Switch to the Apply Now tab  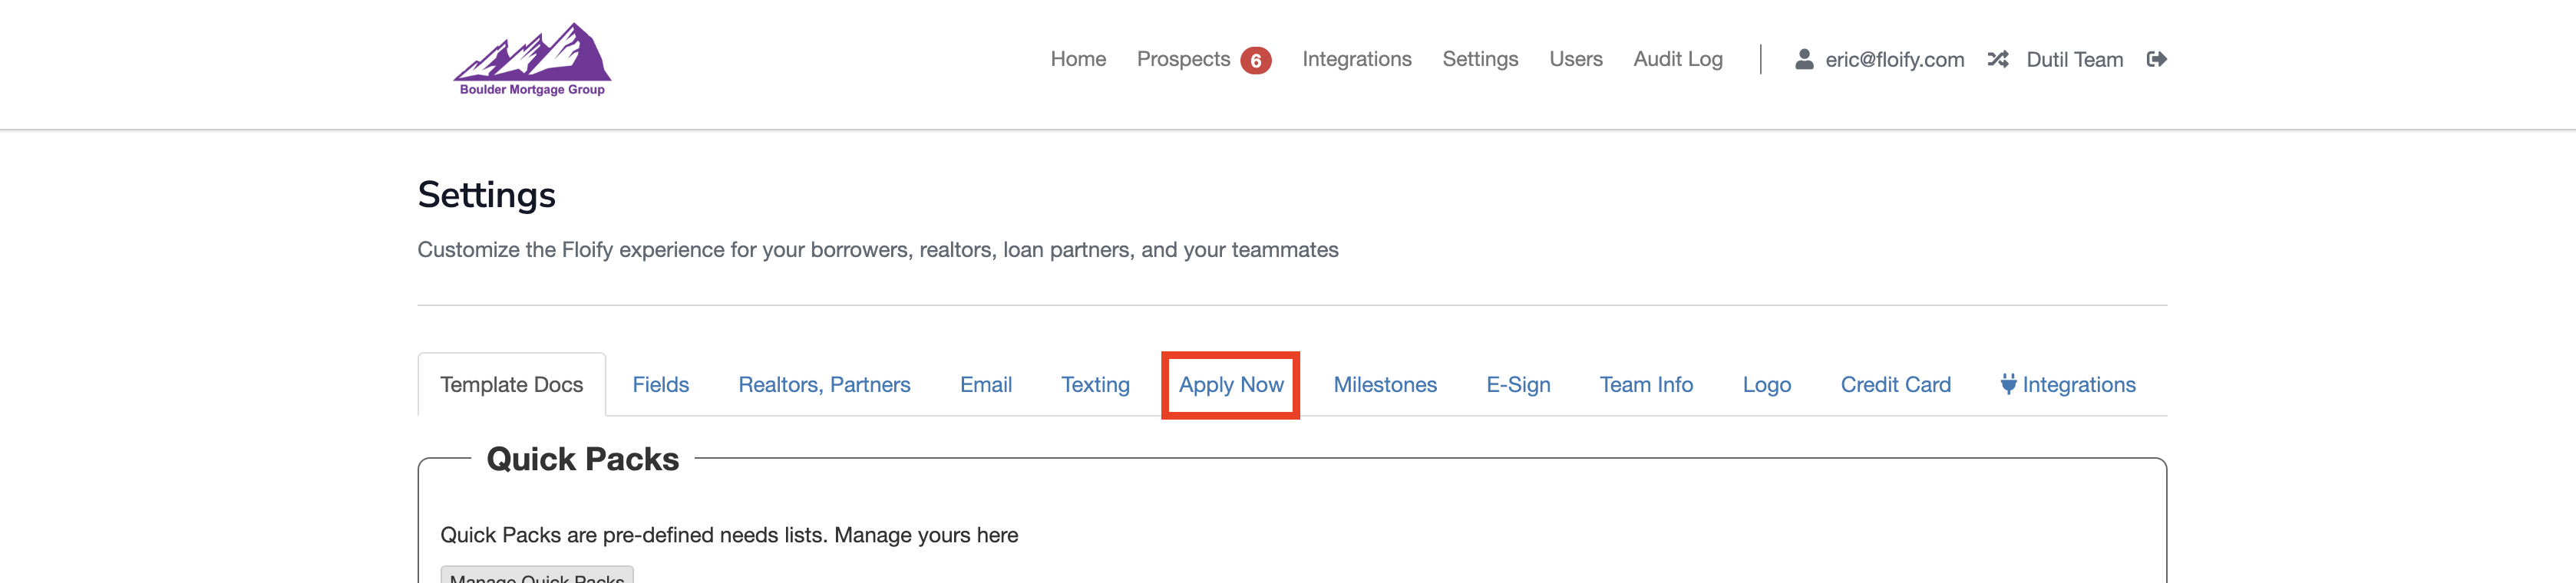(x=1230, y=385)
